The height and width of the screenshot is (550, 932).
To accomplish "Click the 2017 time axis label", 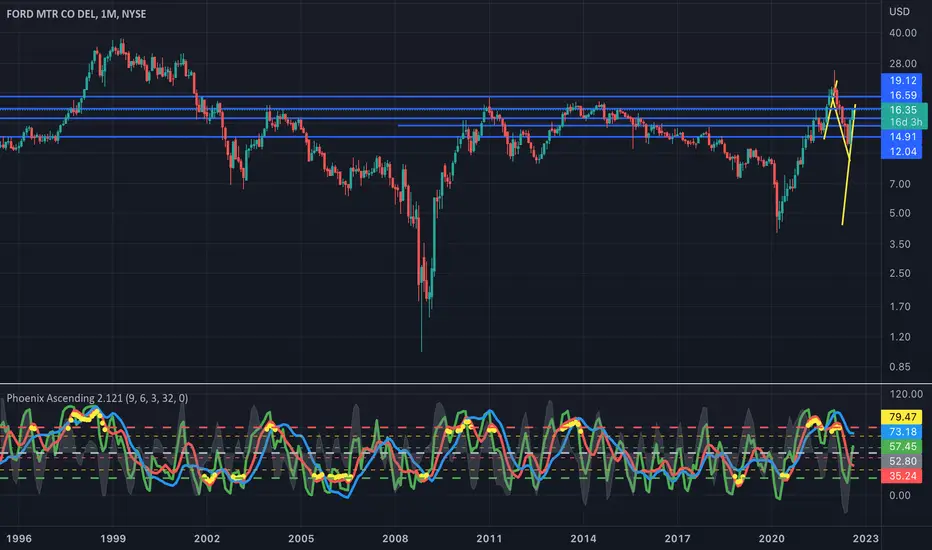I will (x=678, y=539).
